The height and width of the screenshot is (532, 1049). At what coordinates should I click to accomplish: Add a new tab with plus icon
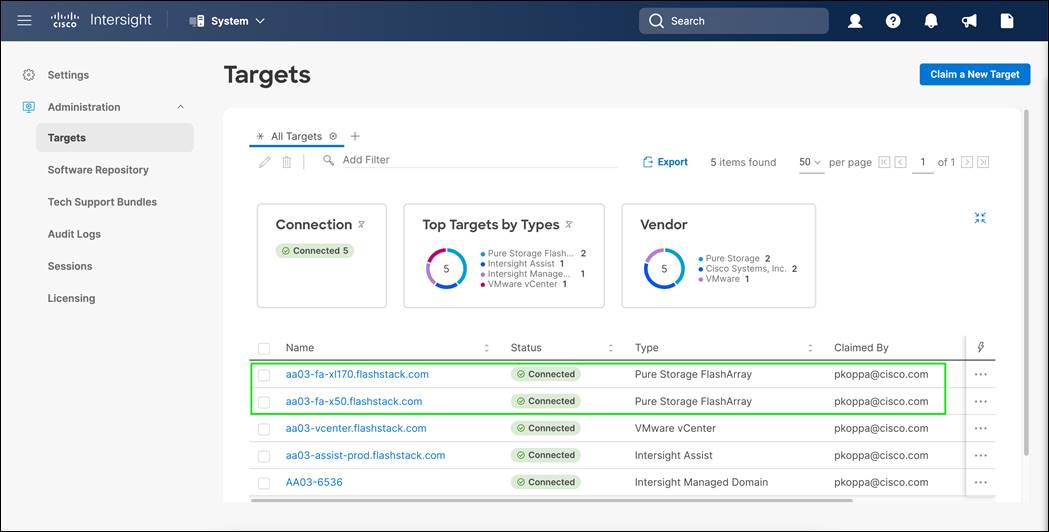355,136
